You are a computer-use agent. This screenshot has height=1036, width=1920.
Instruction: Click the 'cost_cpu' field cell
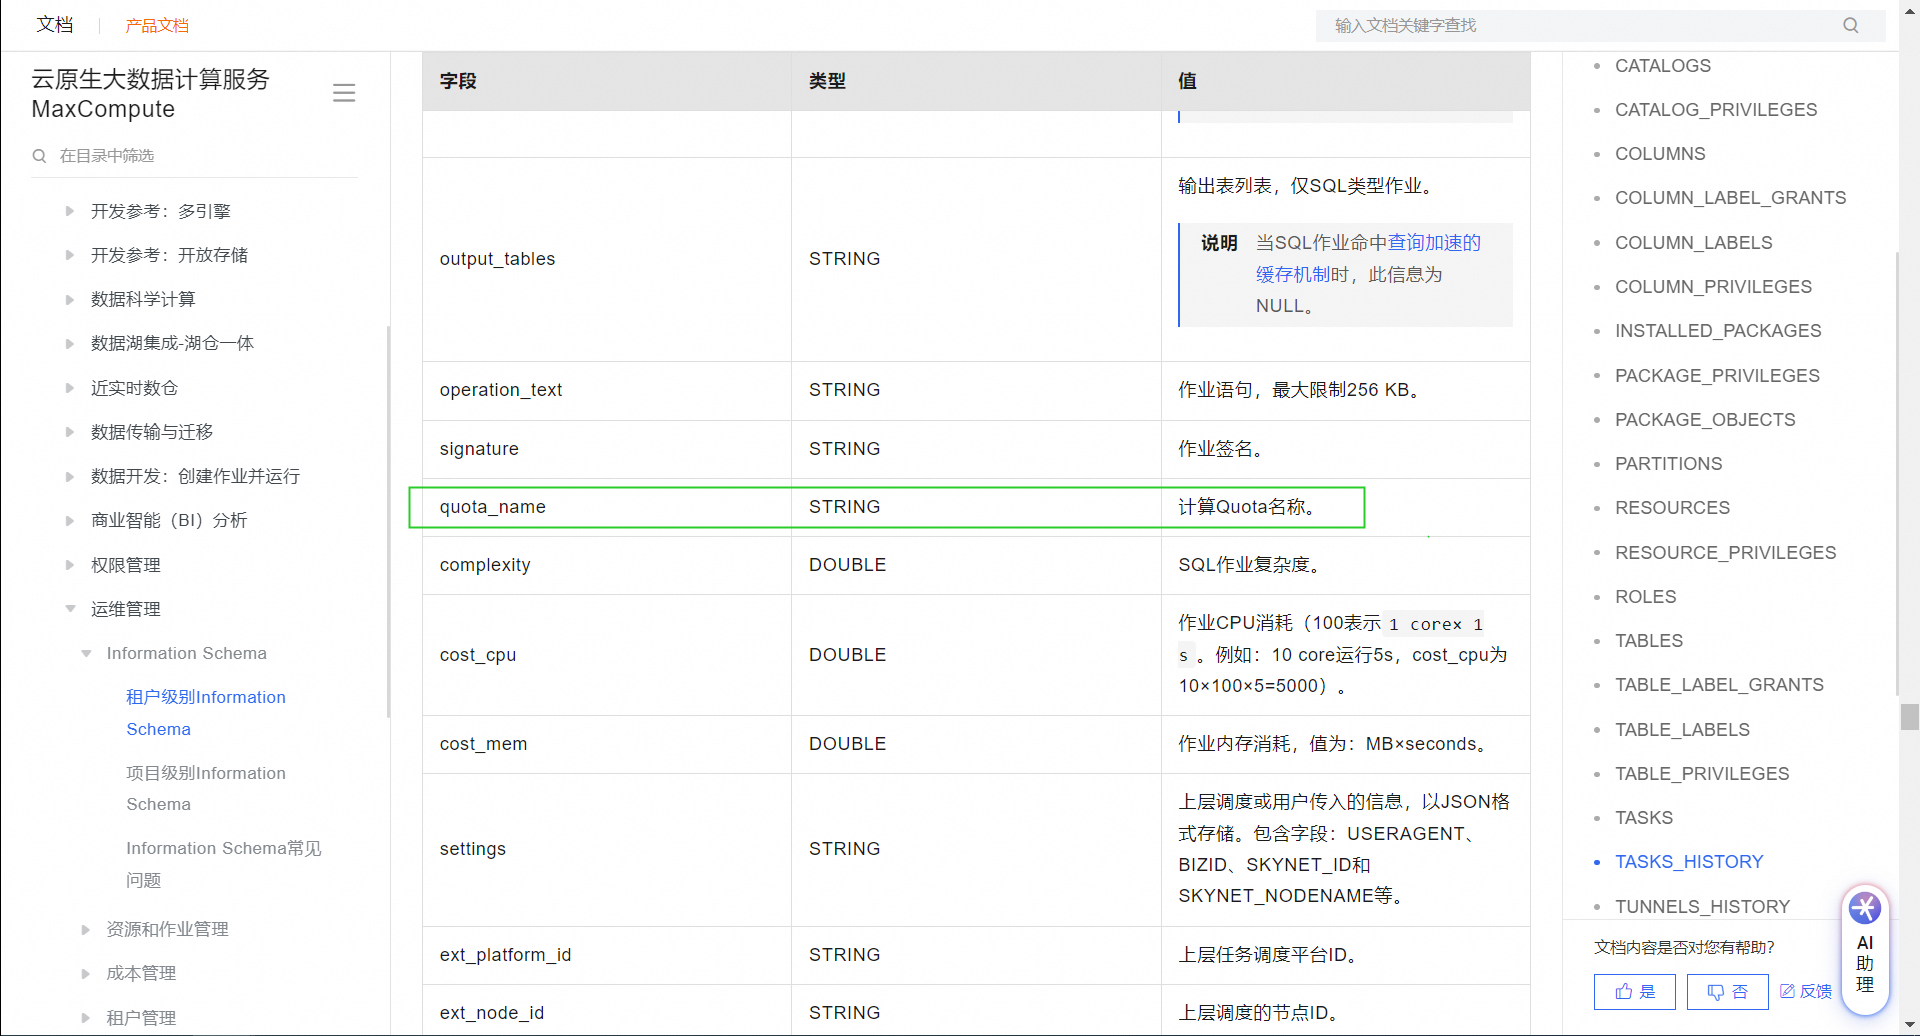[x=607, y=655]
